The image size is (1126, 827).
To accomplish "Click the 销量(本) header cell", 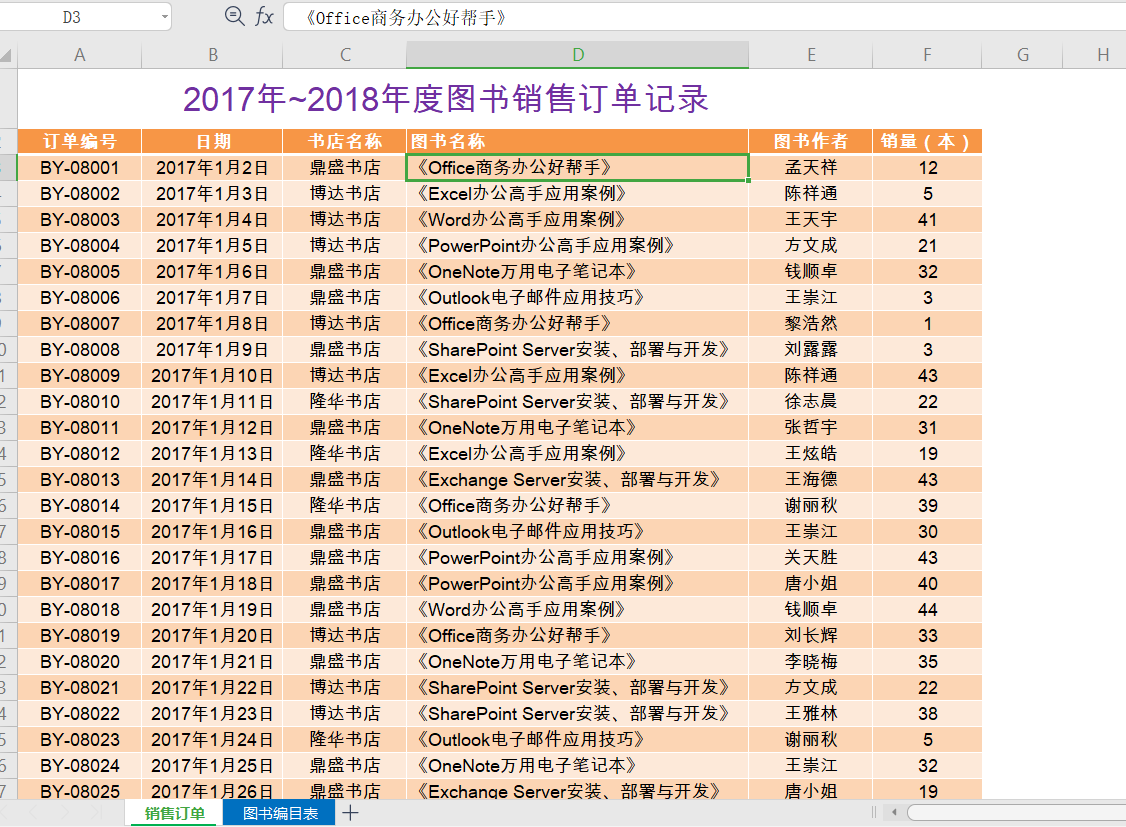I will click(927, 141).
